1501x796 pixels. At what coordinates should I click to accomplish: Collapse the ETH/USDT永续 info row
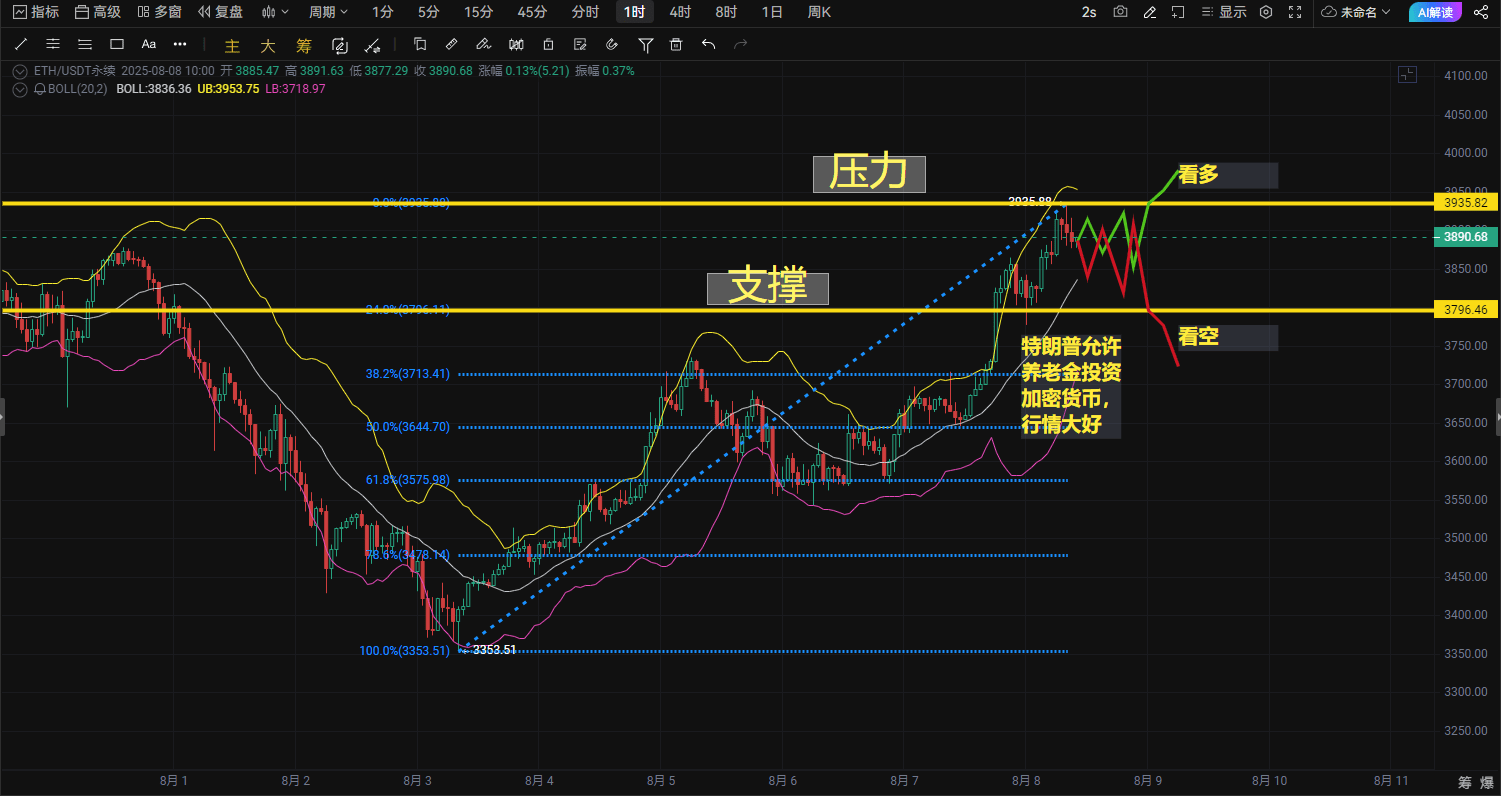(x=20, y=71)
